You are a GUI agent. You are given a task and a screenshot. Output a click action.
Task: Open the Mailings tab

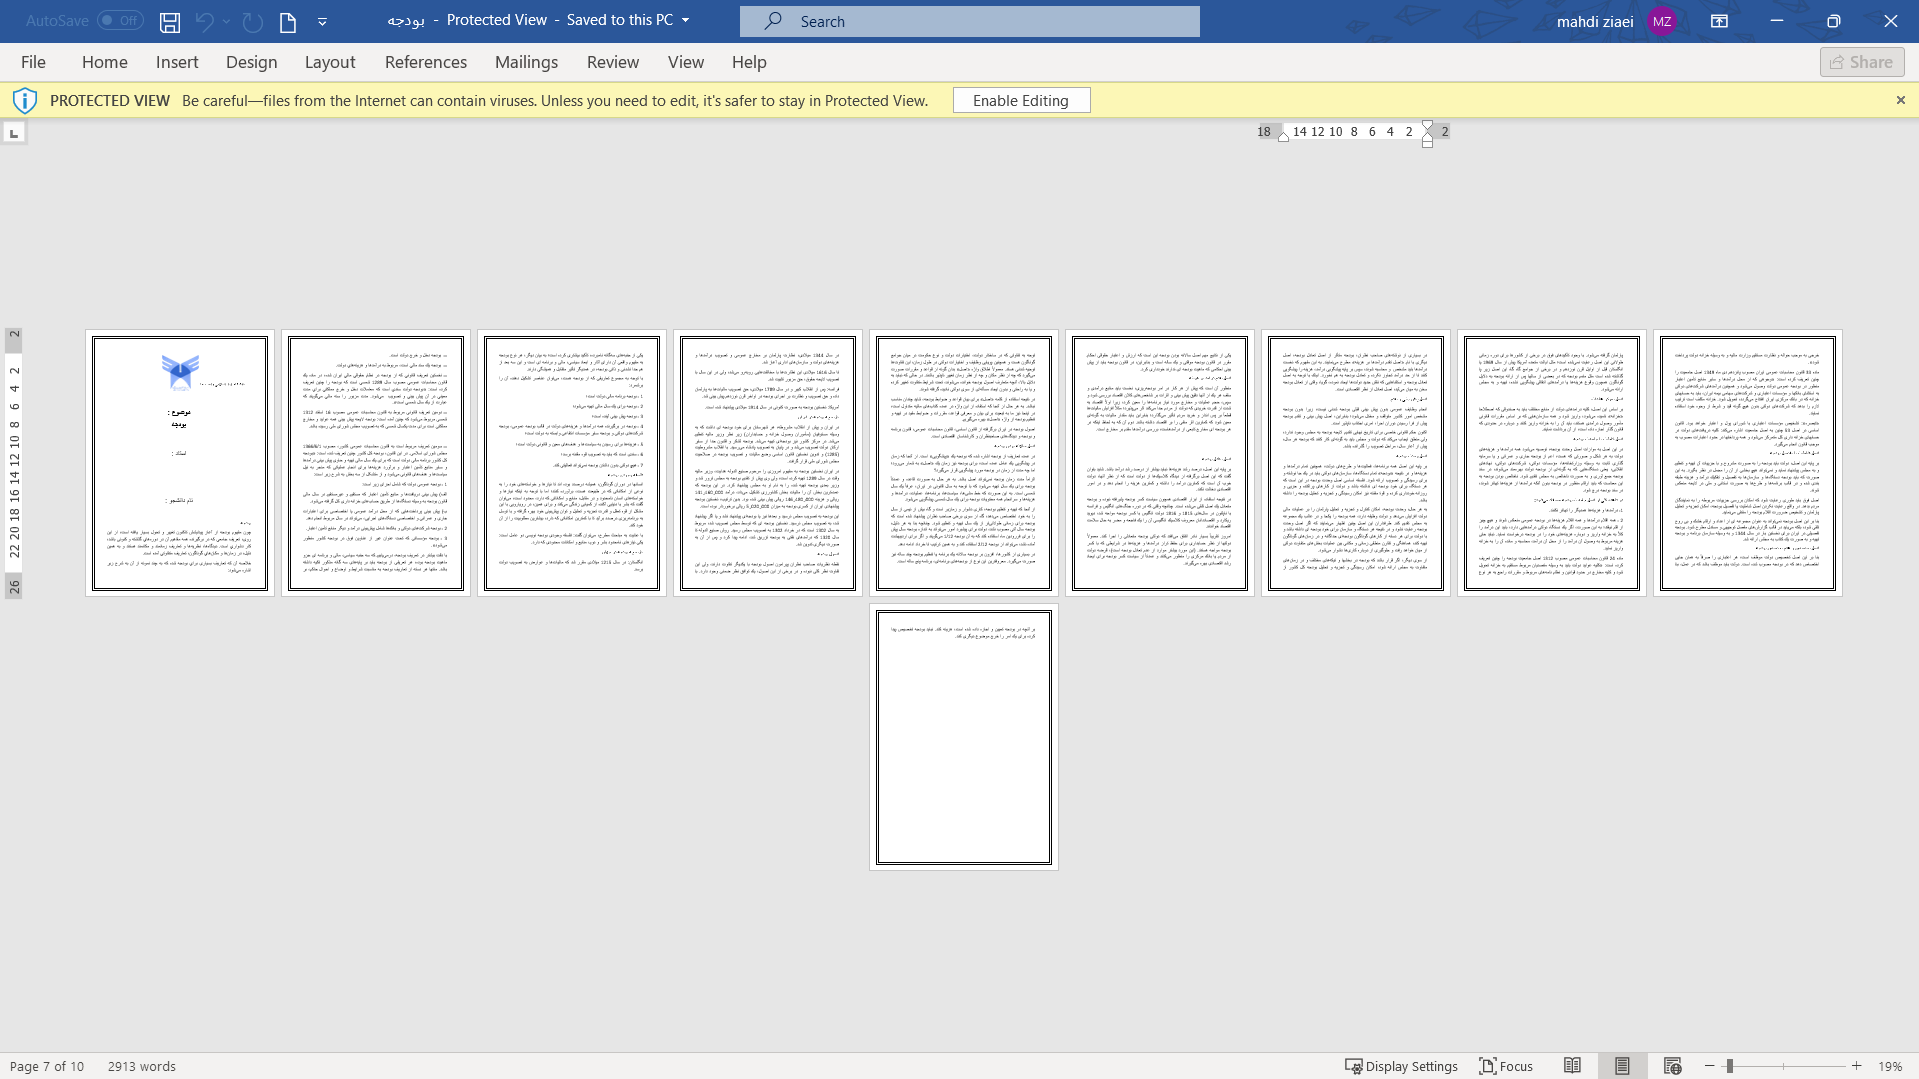click(x=526, y=62)
